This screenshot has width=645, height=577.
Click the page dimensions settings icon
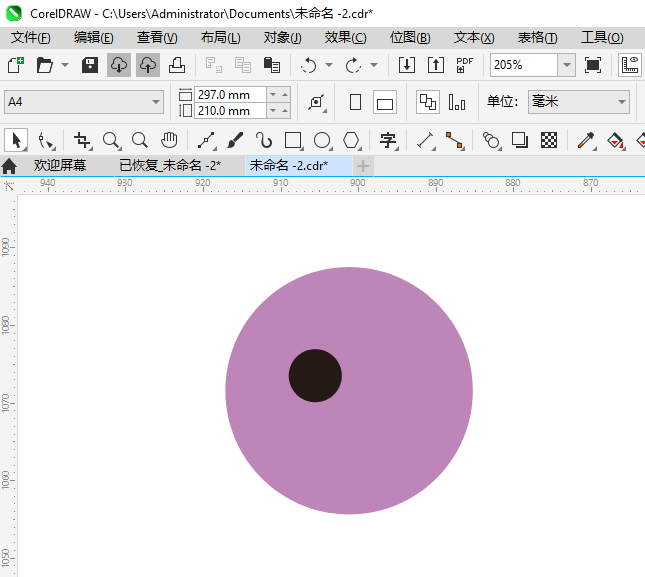pos(316,102)
